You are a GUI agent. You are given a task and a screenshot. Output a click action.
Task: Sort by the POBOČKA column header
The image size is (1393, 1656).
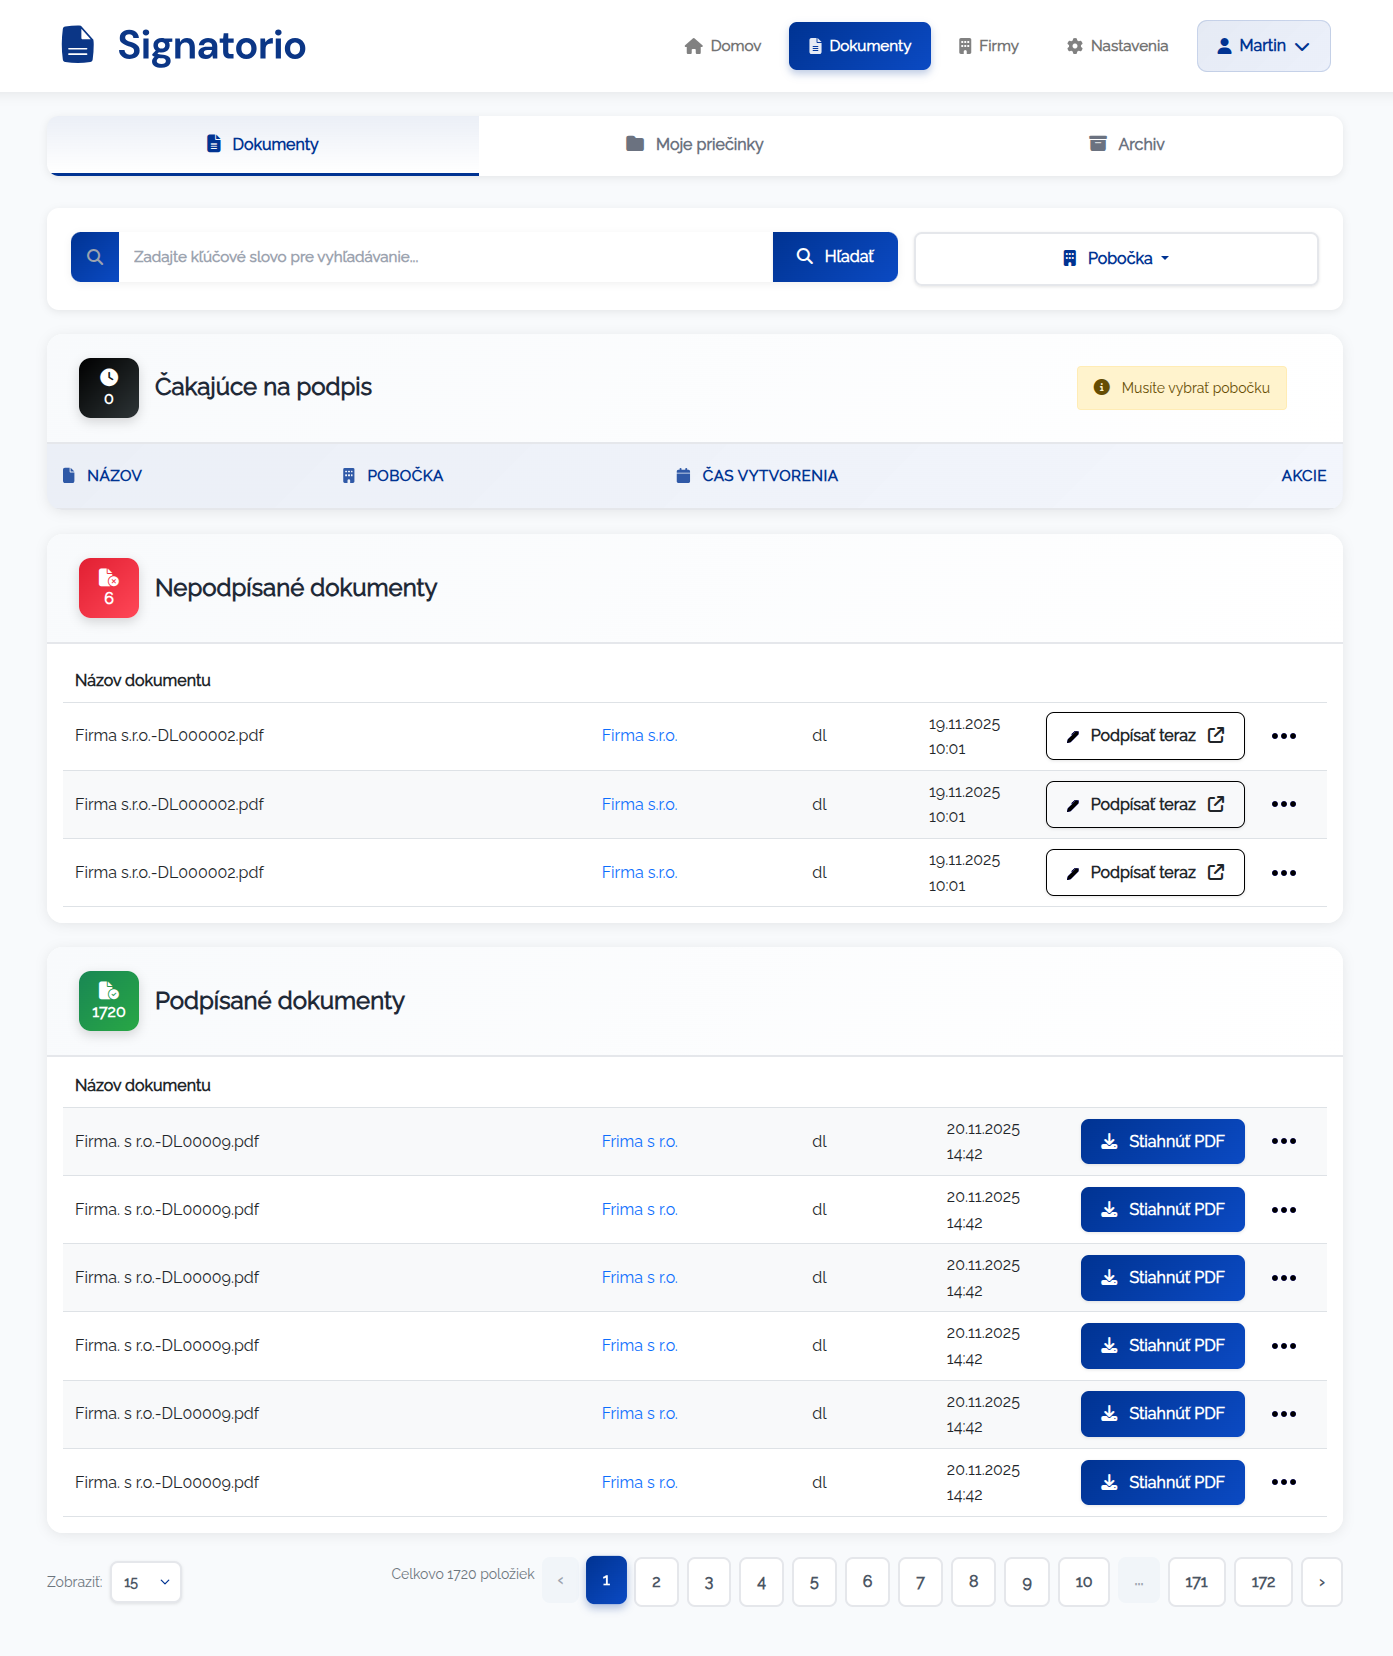(393, 476)
